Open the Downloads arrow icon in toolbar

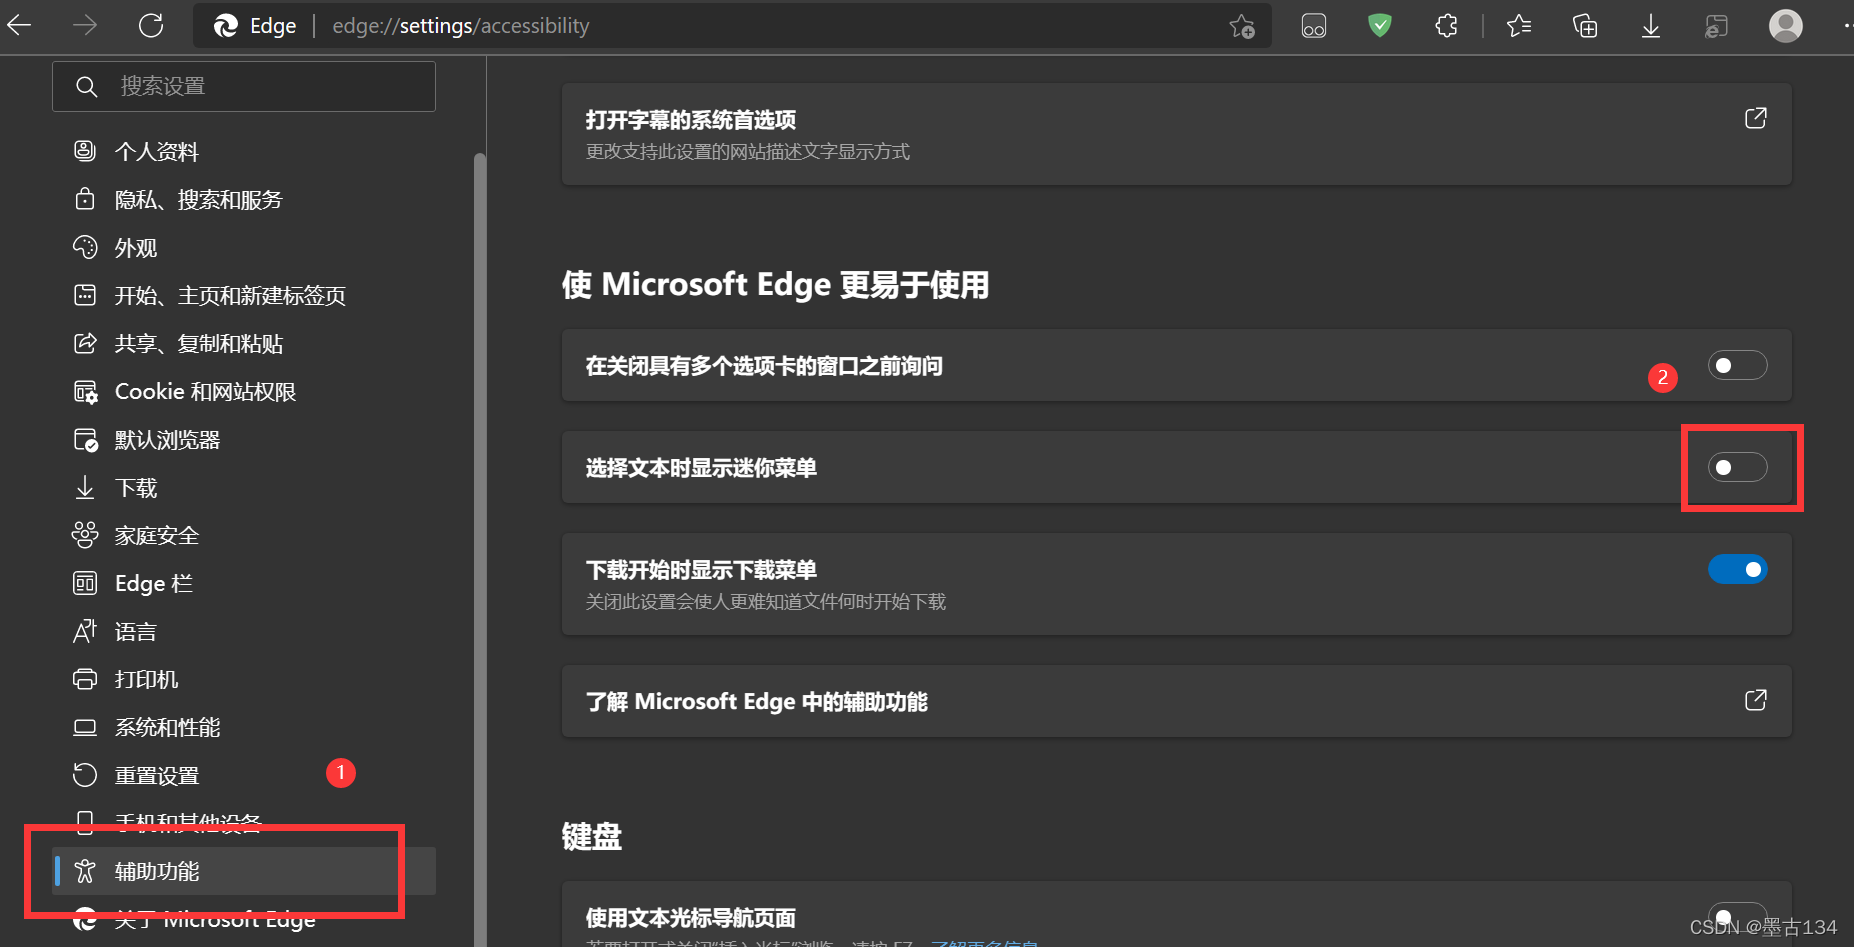1651,26
